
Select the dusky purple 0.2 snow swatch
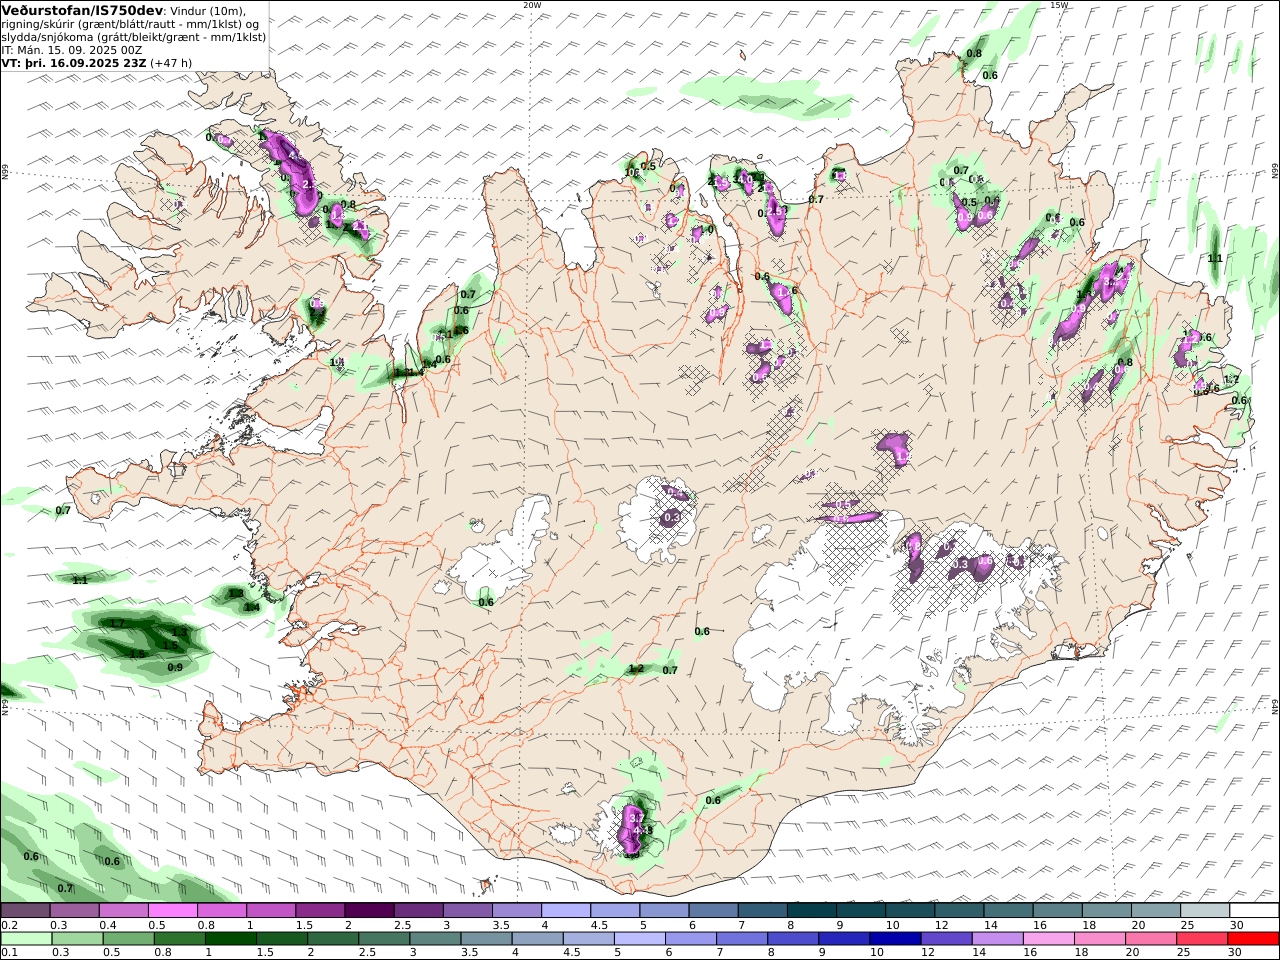point(25,911)
